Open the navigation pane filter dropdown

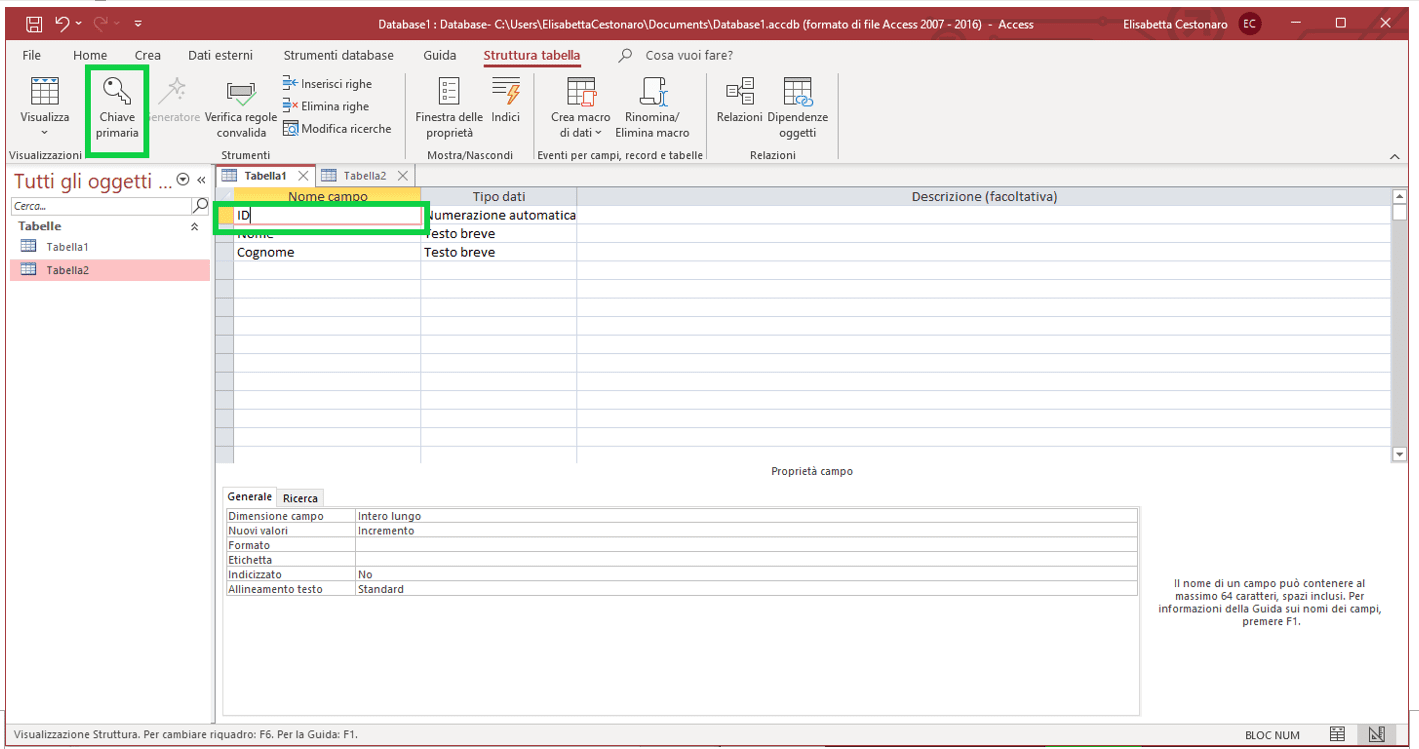coord(183,180)
